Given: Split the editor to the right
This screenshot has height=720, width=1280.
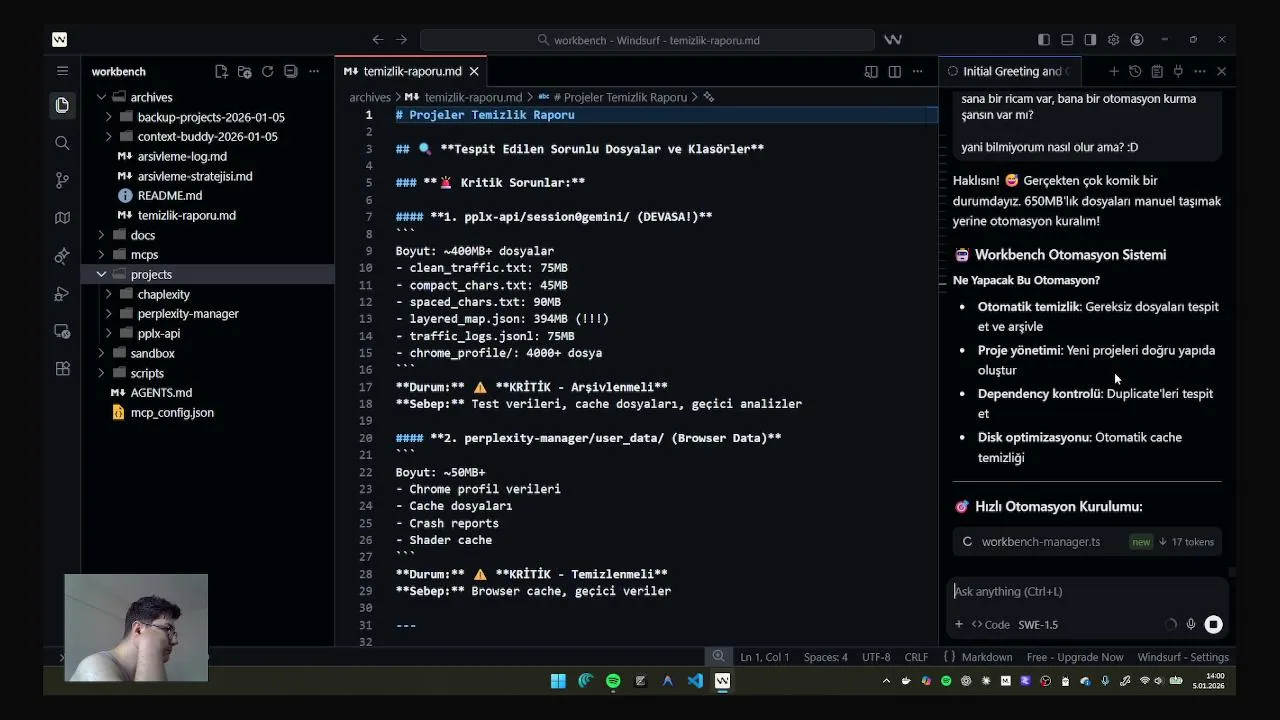Looking at the screenshot, I should [894, 71].
